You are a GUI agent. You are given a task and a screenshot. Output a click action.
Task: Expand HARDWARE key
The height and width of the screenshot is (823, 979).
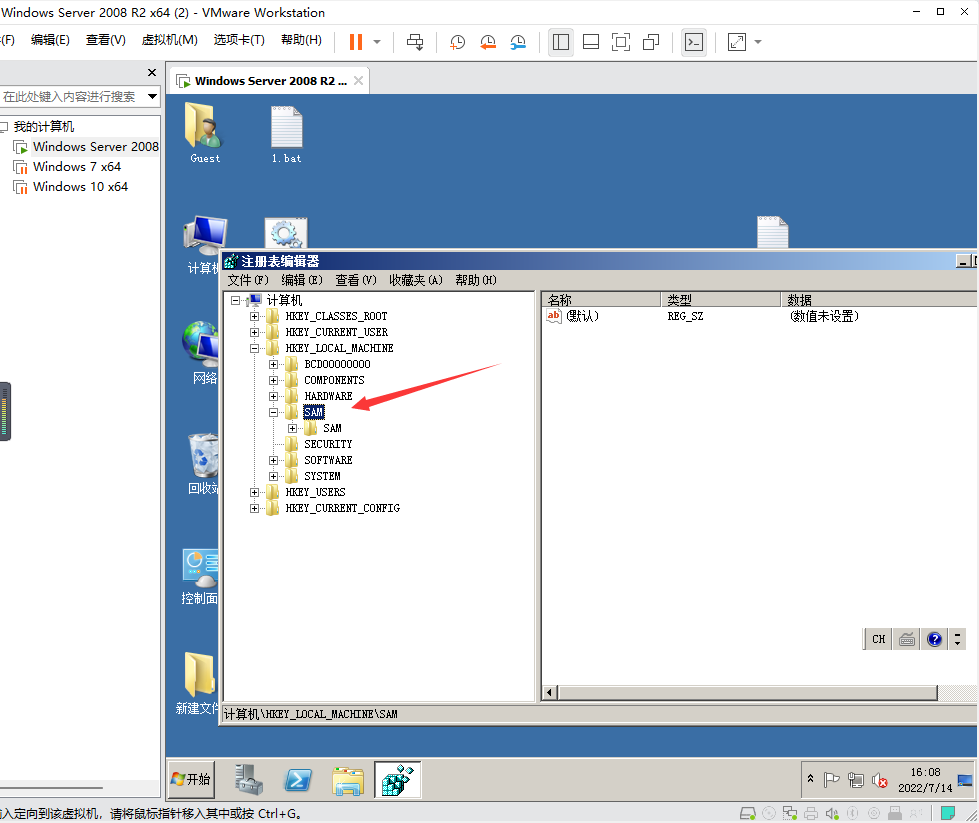(273, 397)
